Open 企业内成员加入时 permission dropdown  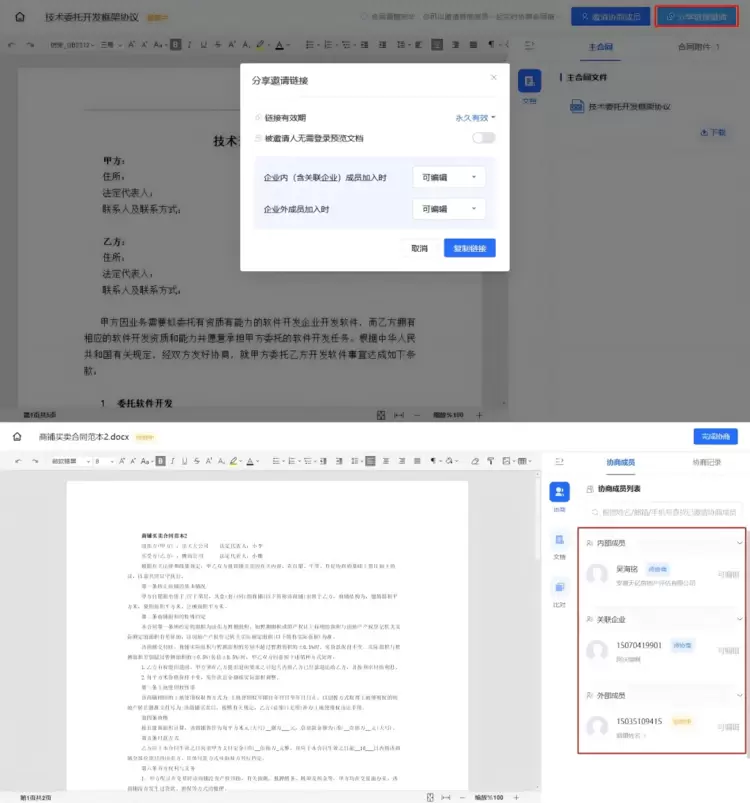[x=448, y=177]
